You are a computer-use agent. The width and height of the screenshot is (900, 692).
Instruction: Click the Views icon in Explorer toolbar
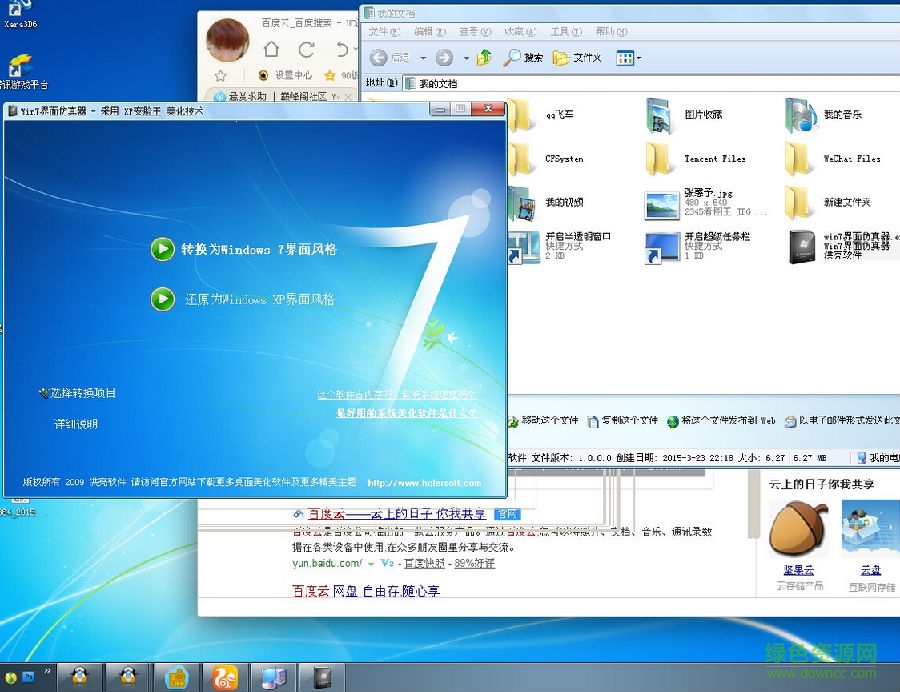point(626,57)
